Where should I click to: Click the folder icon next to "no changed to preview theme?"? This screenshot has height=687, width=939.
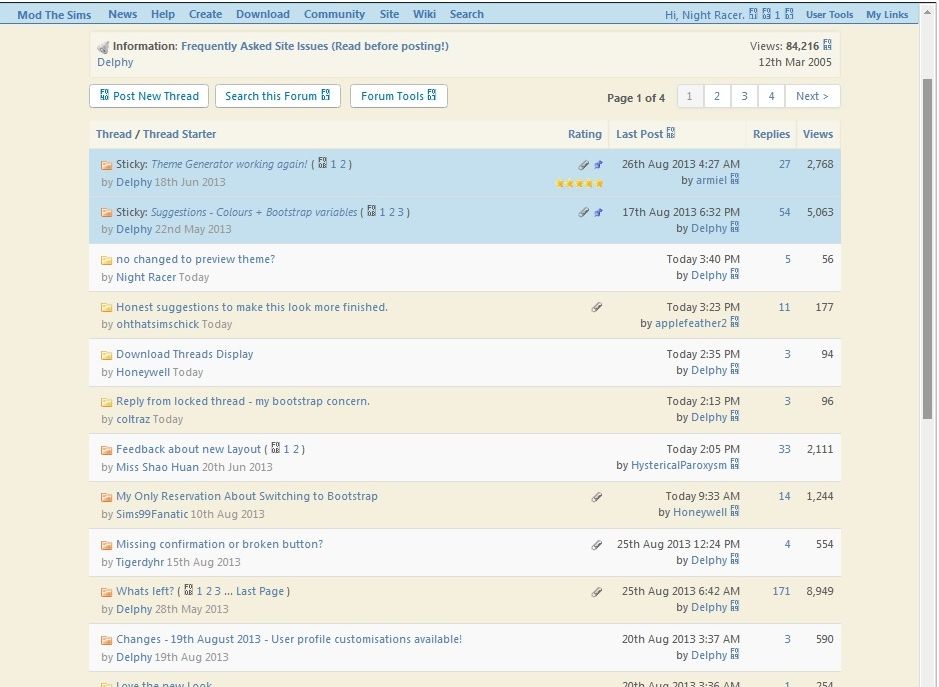[x=106, y=259]
